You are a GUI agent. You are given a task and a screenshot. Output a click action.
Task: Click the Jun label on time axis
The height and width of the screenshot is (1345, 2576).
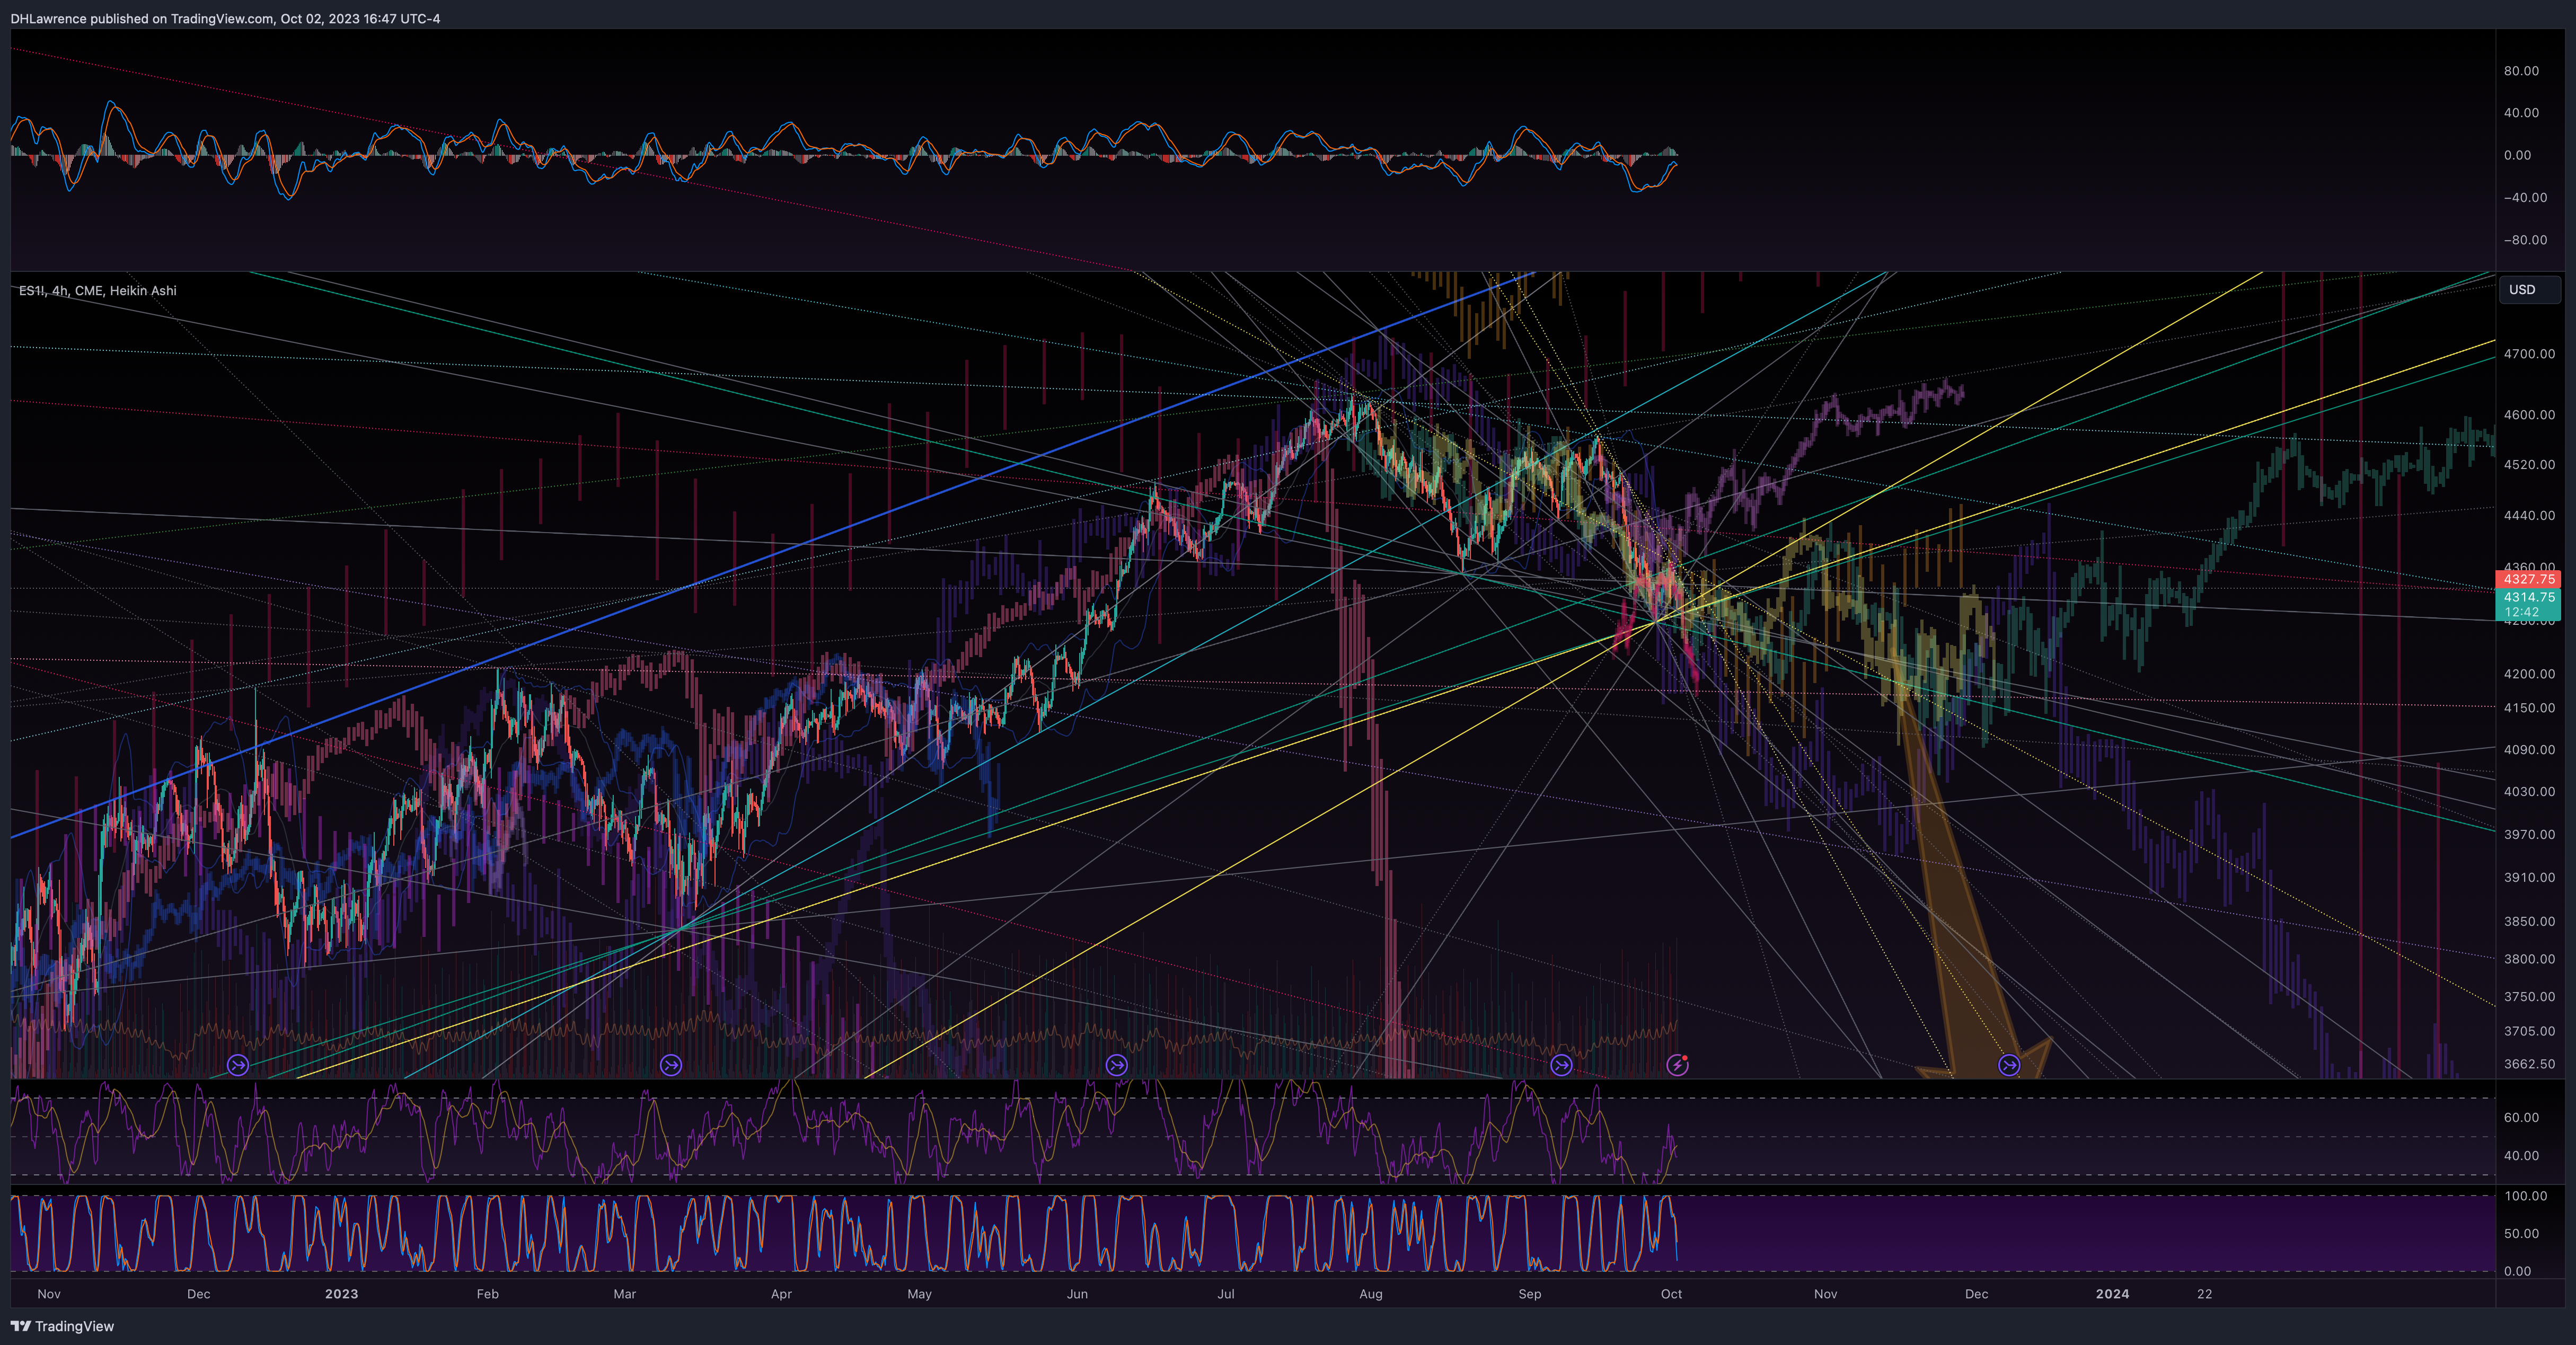[x=1077, y=1294]
